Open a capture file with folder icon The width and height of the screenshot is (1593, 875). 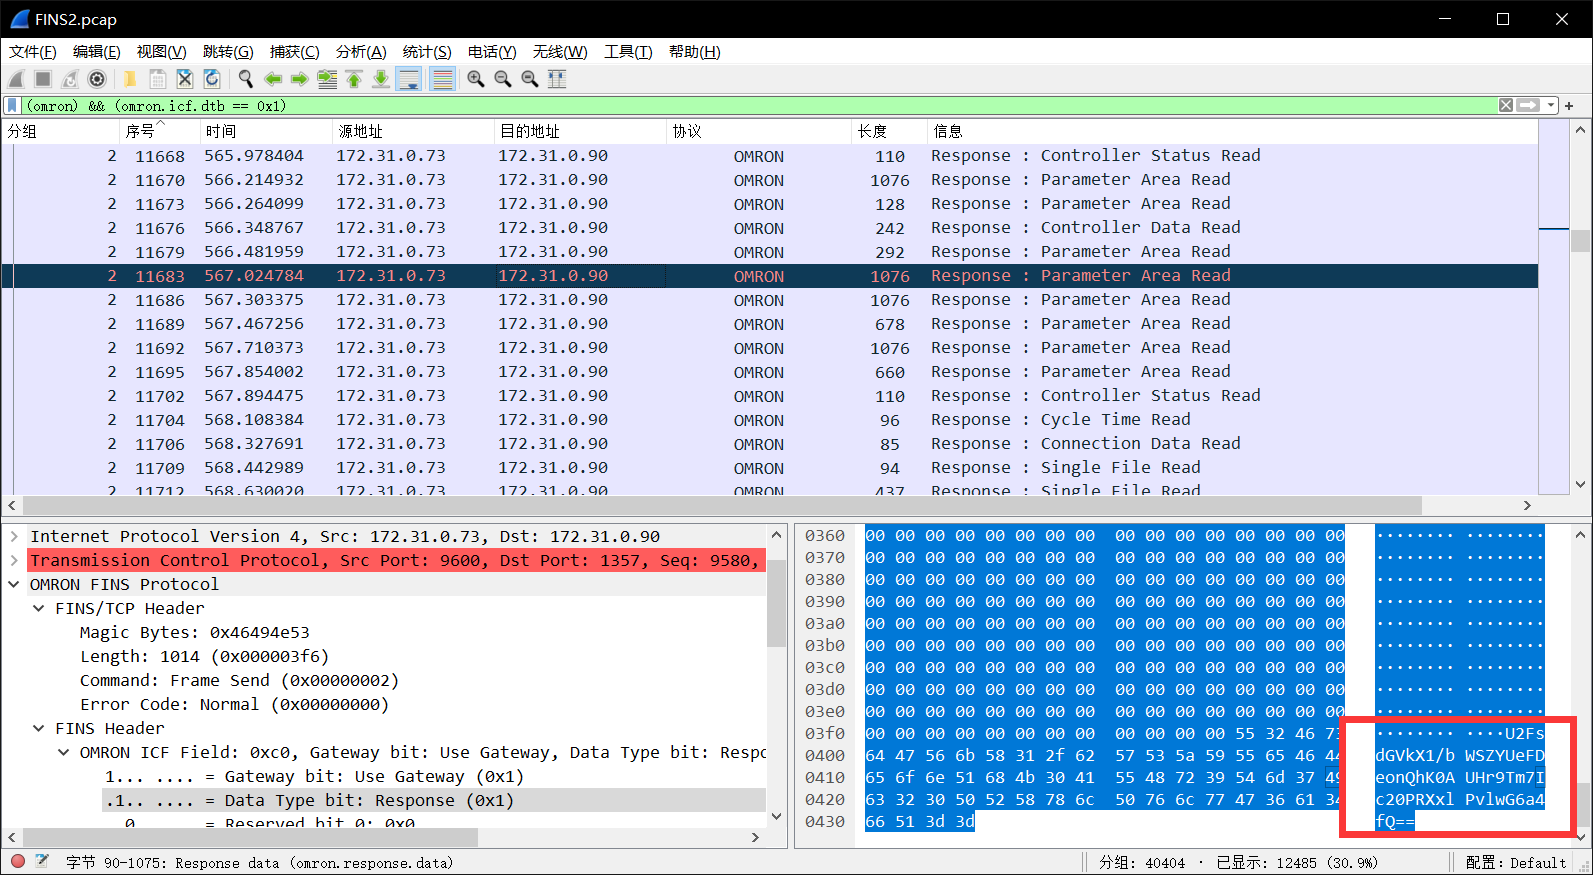tap(130, 79)
